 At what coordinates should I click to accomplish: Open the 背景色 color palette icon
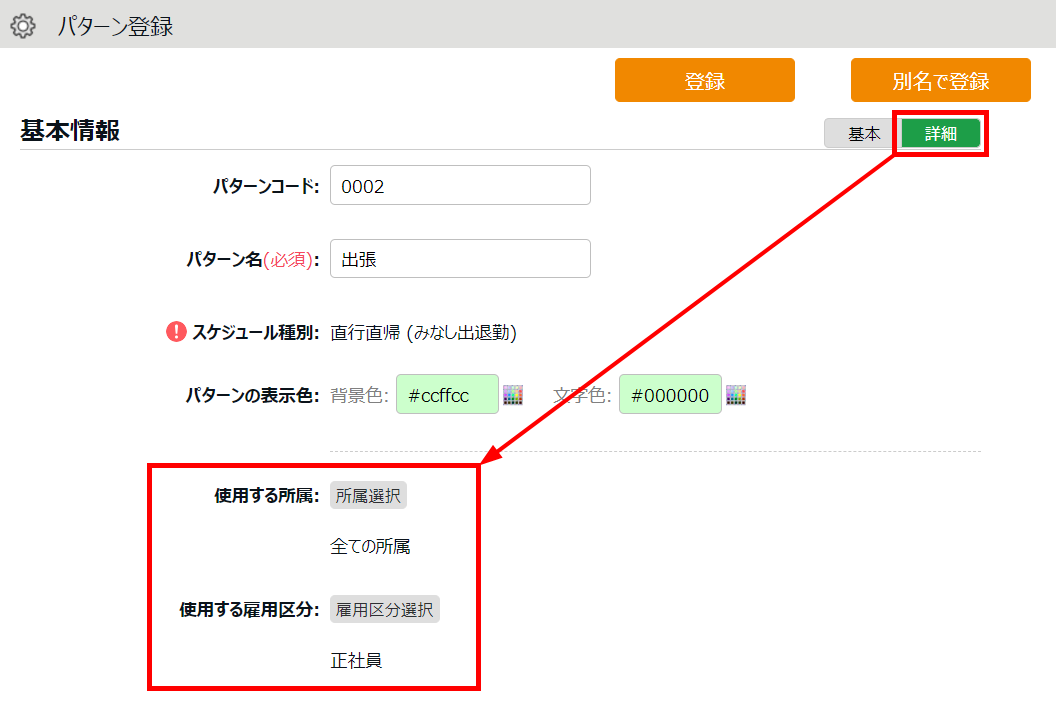513,395
